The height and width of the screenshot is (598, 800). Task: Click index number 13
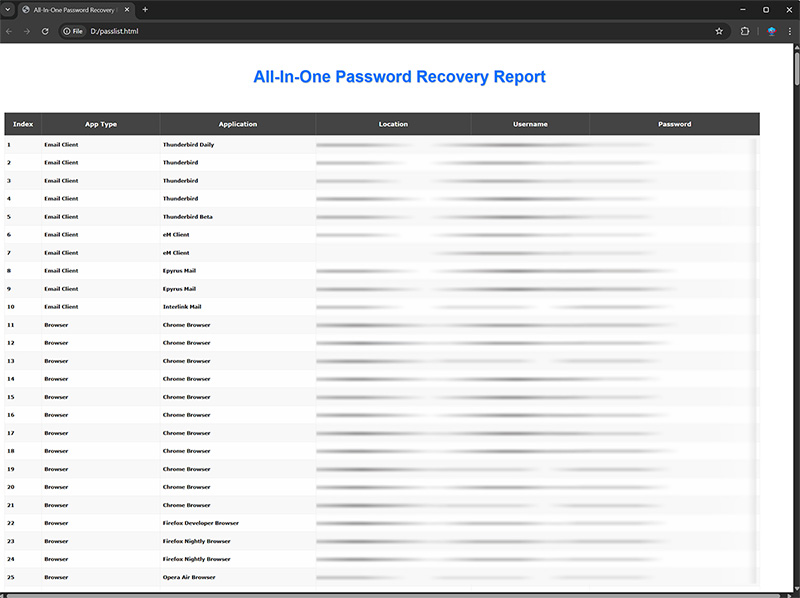(x=11, y=361)
